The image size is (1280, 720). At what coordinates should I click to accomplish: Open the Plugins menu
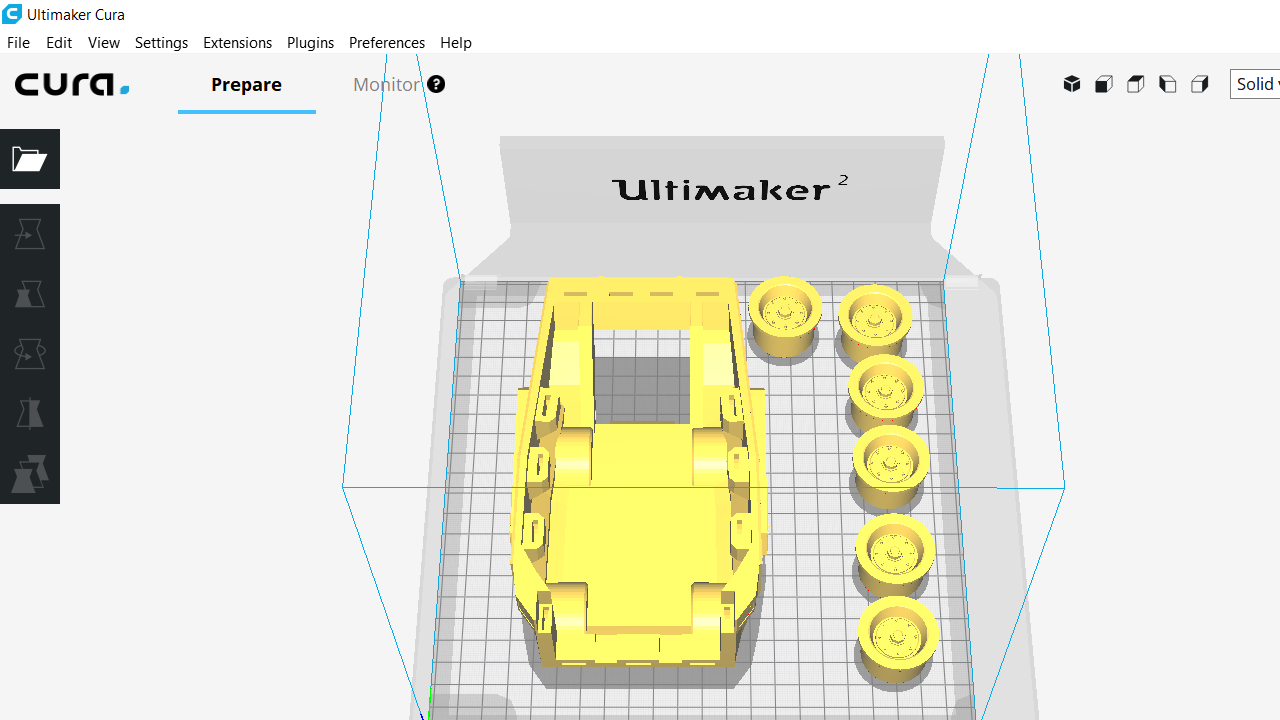click(x=310, y=42)
